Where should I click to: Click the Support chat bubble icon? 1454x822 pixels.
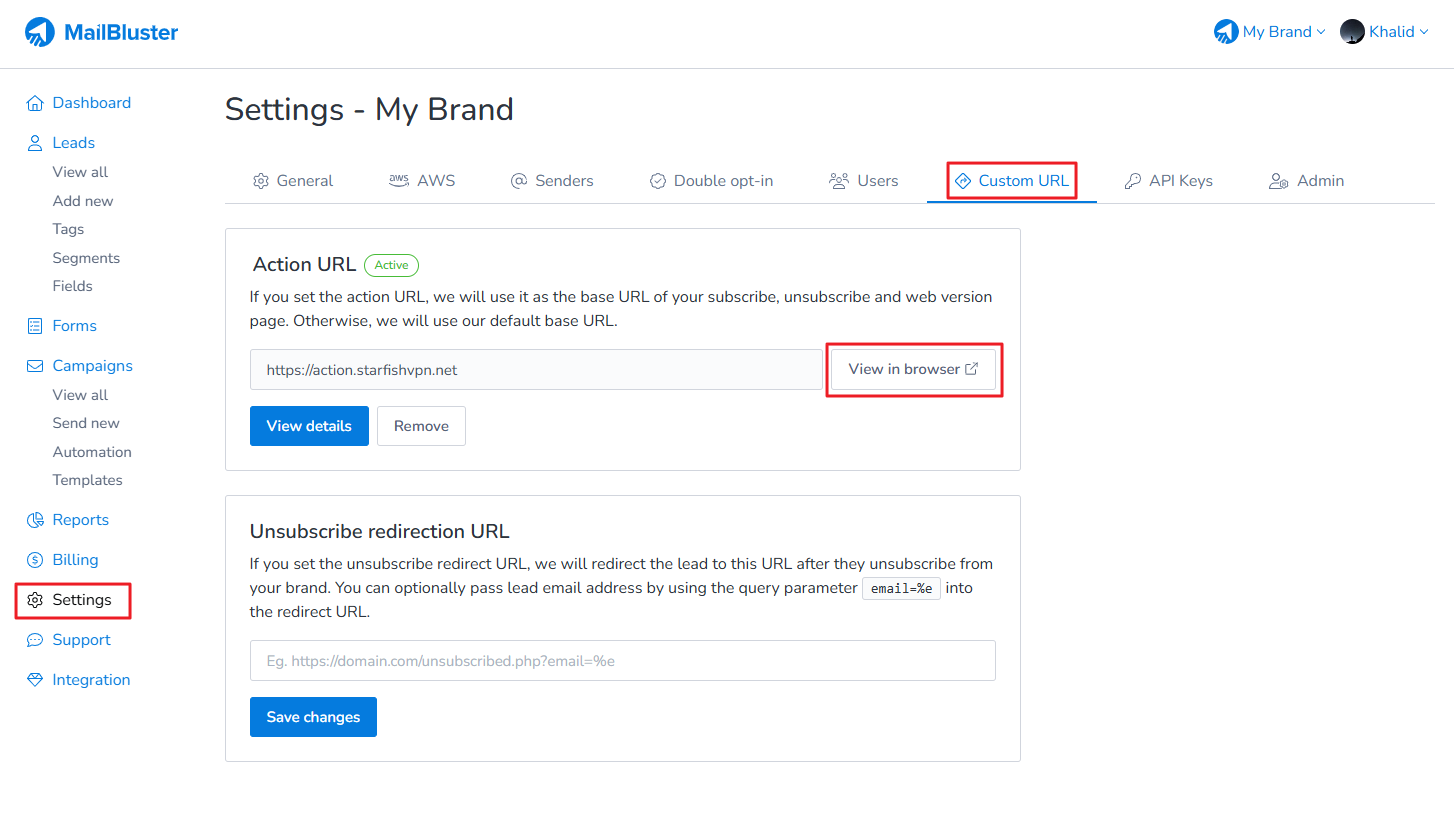click(x=35, y=640)
